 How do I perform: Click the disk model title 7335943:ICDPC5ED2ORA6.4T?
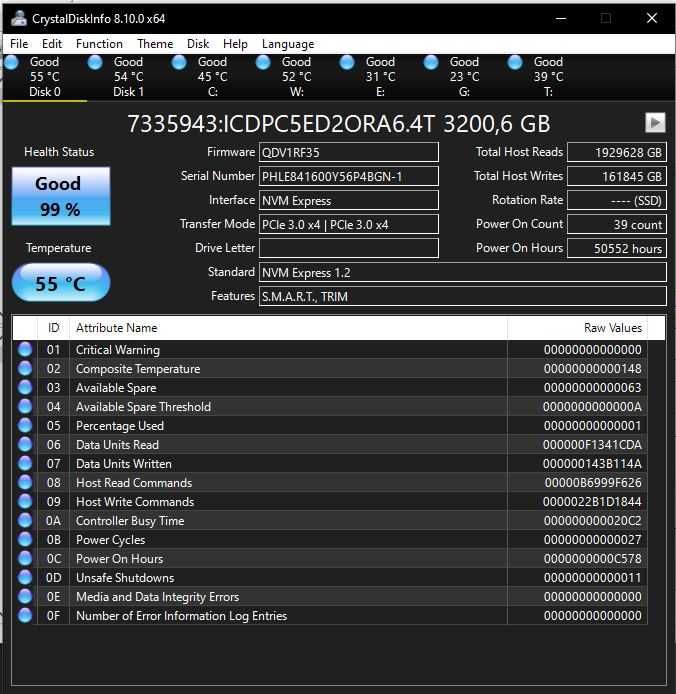click(x=282, y=123)
